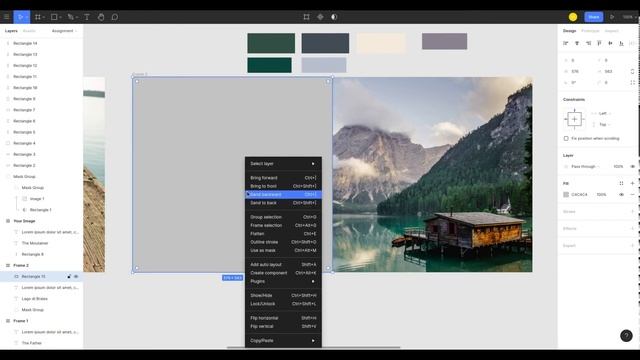640x360 pixels.
Task: Click independent corners icon in Design panel
Action: tap(632, 82)
